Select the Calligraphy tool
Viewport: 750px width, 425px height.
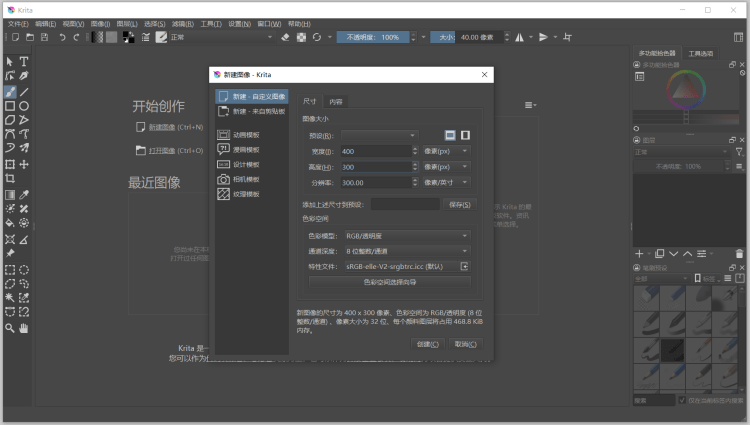[24, 76]
